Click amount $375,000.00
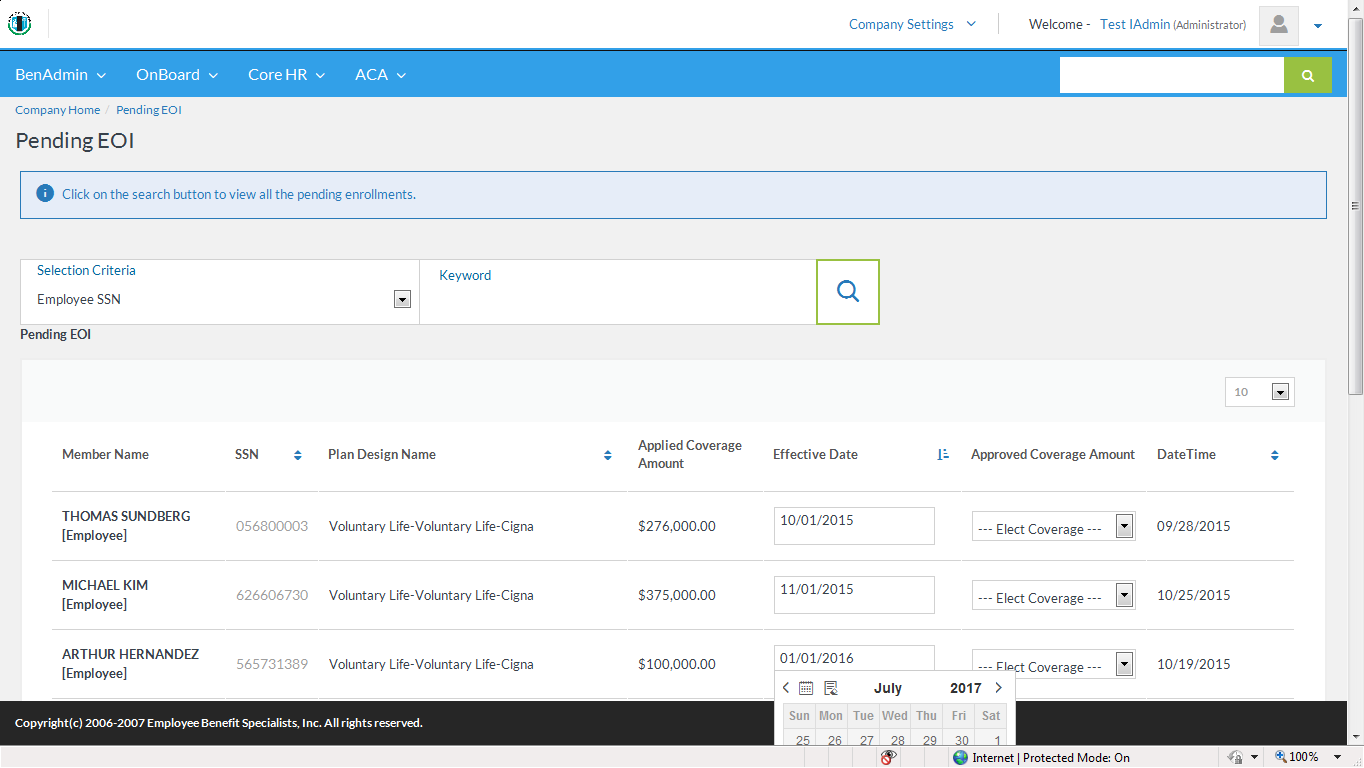 pos(677,595)
